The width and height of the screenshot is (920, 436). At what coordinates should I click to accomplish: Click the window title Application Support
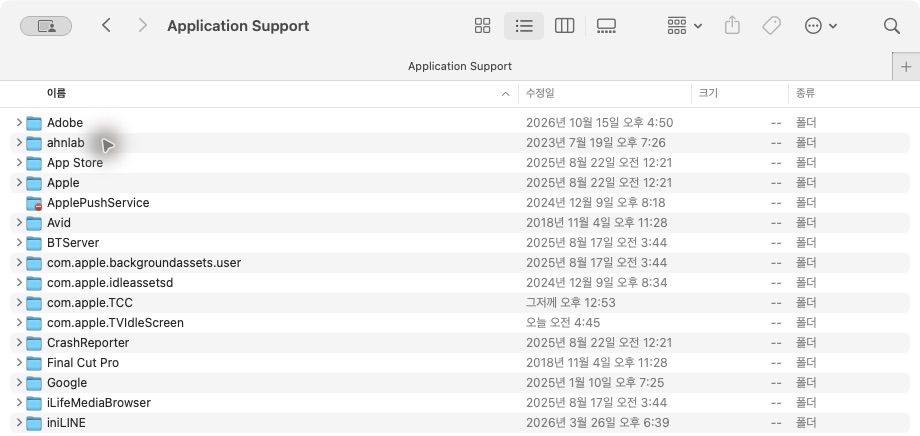[238, 26]
